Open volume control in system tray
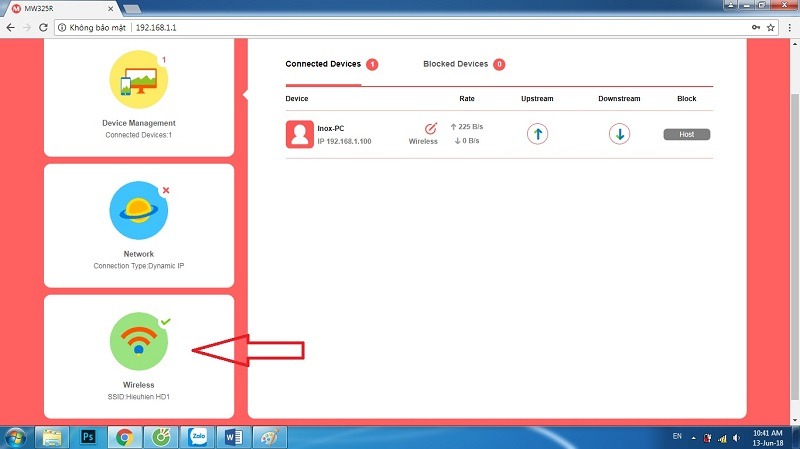The width and height of the screenshot is (800, 449). 736,438
